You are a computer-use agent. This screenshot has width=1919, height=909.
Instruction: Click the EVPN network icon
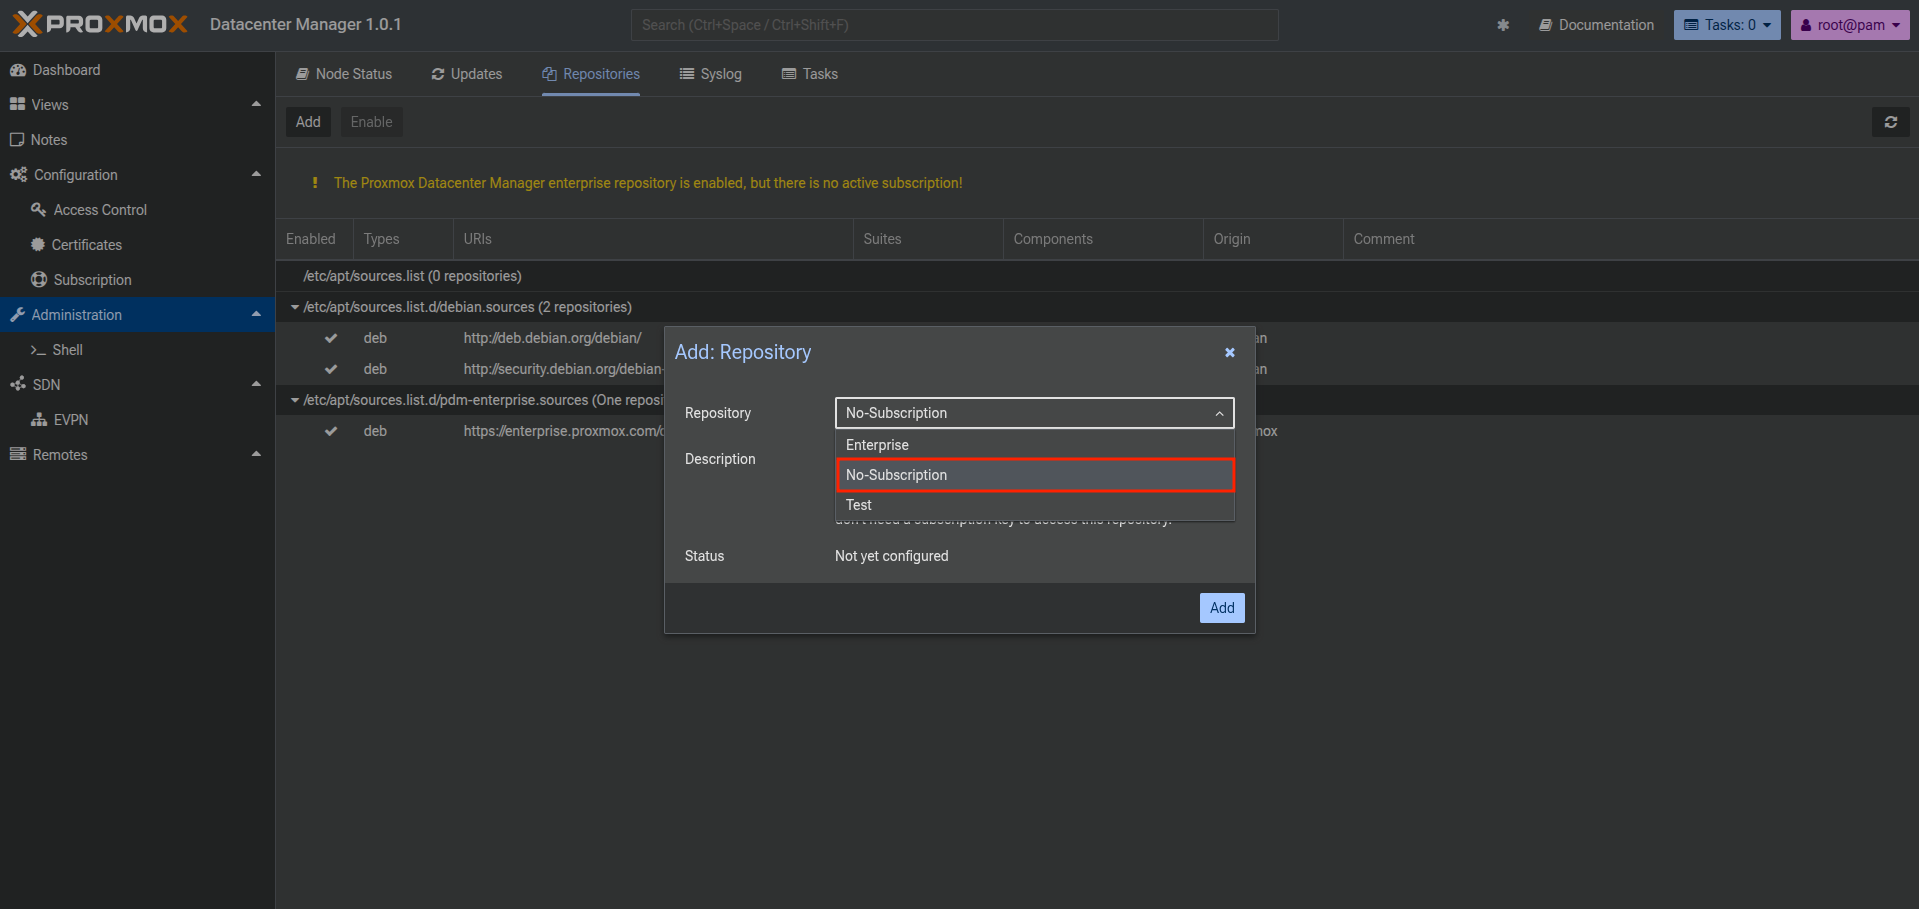click(x=39, y=420)
